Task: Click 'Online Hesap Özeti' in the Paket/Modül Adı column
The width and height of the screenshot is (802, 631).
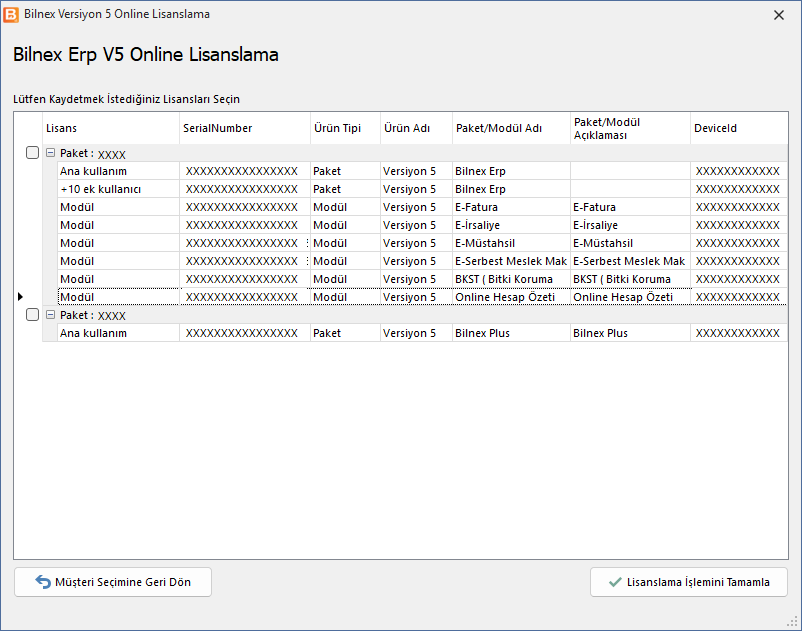Action: [511, 297]
